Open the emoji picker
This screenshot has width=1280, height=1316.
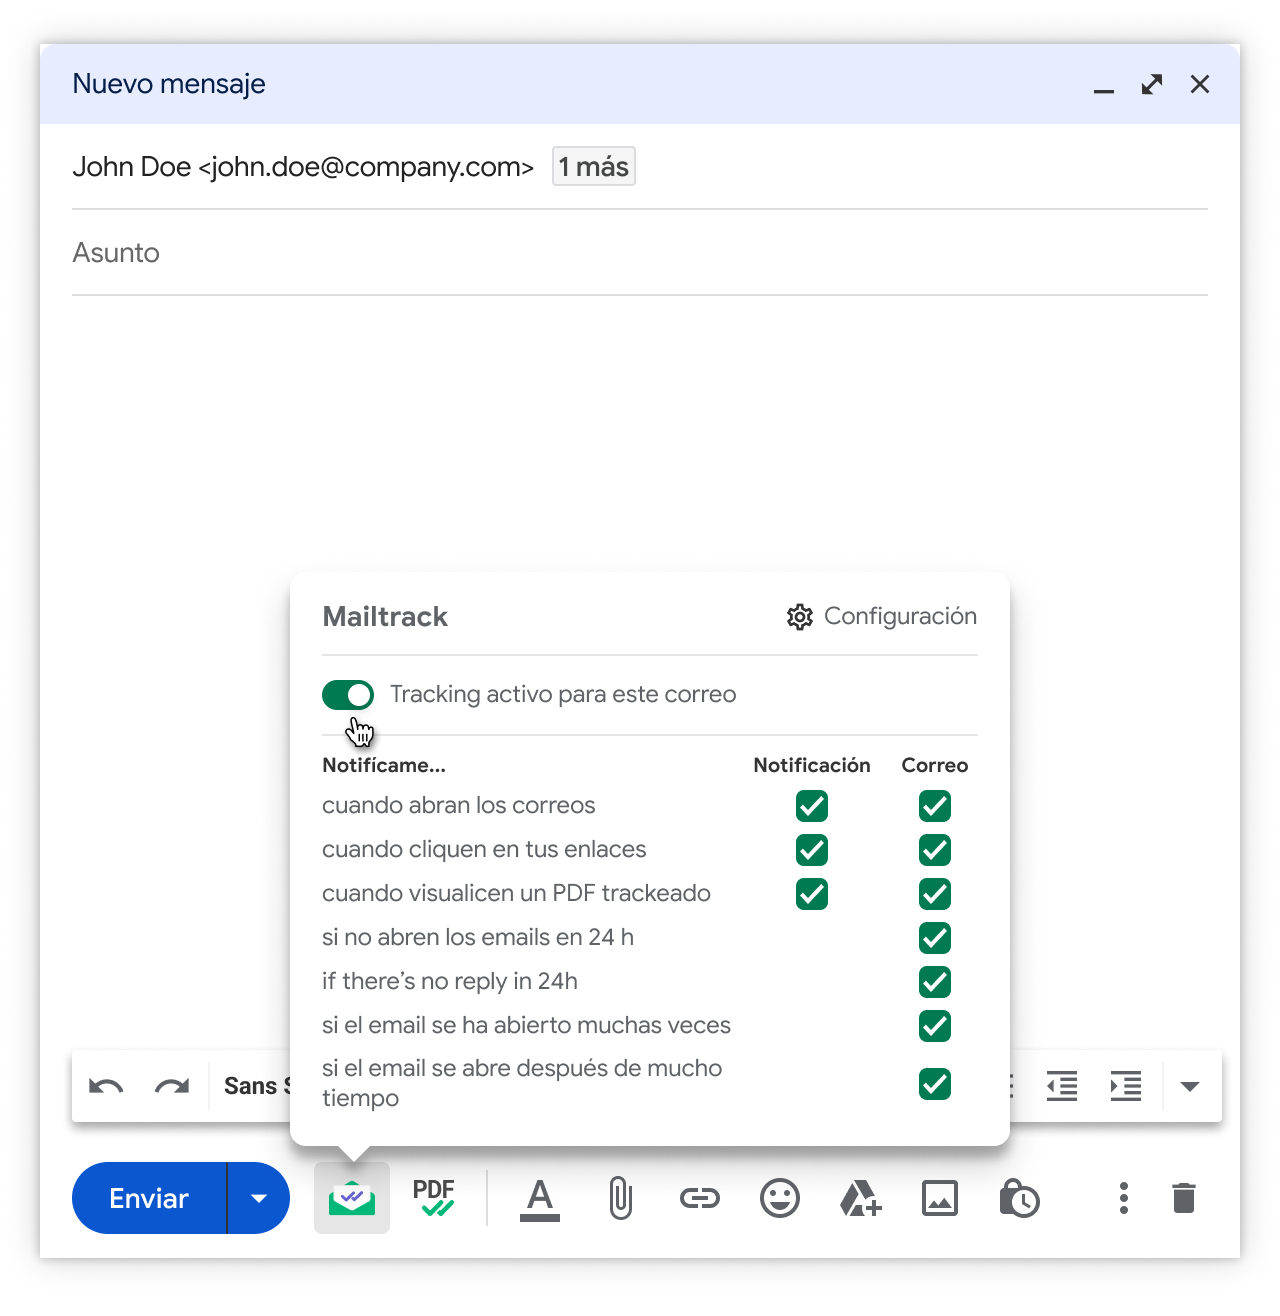tap(780, 1198)
